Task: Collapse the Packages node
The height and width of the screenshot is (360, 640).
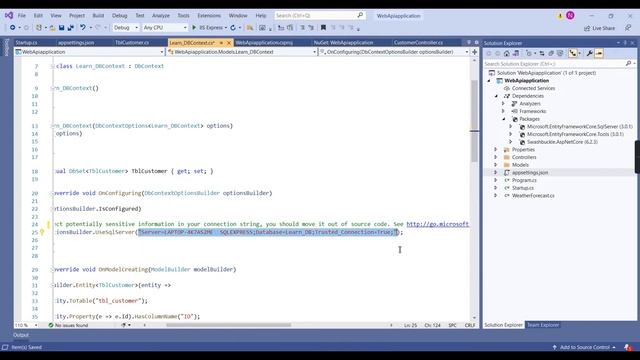Action: pyautogui.click(x=504, y=119)
